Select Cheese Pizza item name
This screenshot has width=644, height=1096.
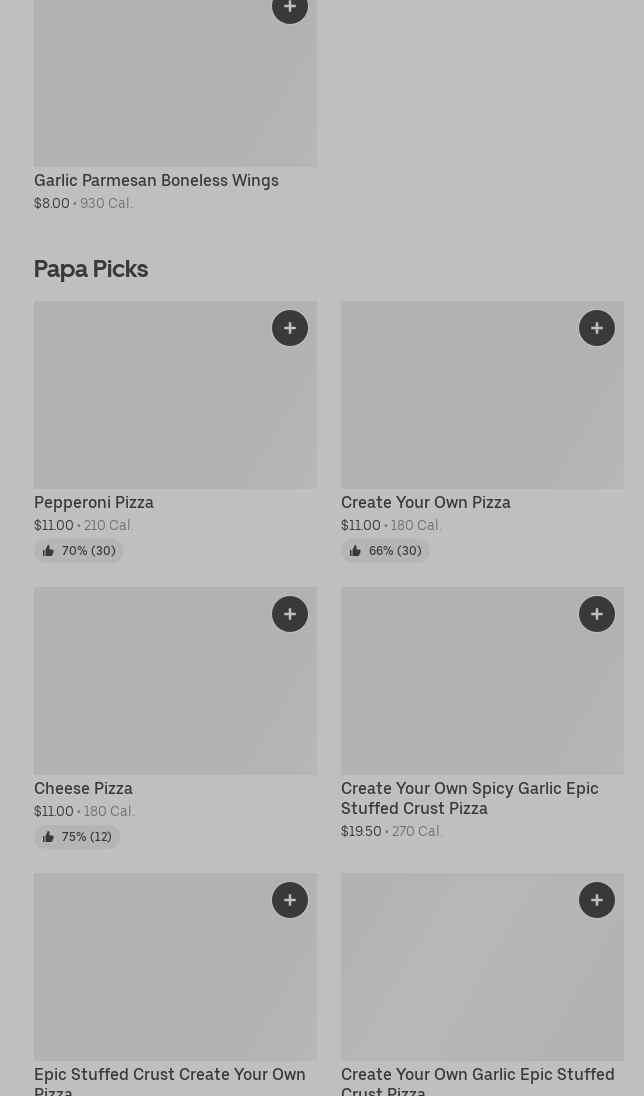[x=83, y=788]
